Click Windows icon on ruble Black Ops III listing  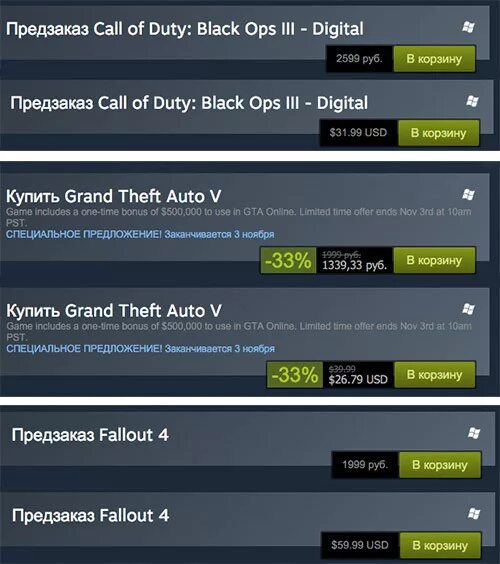468,27
